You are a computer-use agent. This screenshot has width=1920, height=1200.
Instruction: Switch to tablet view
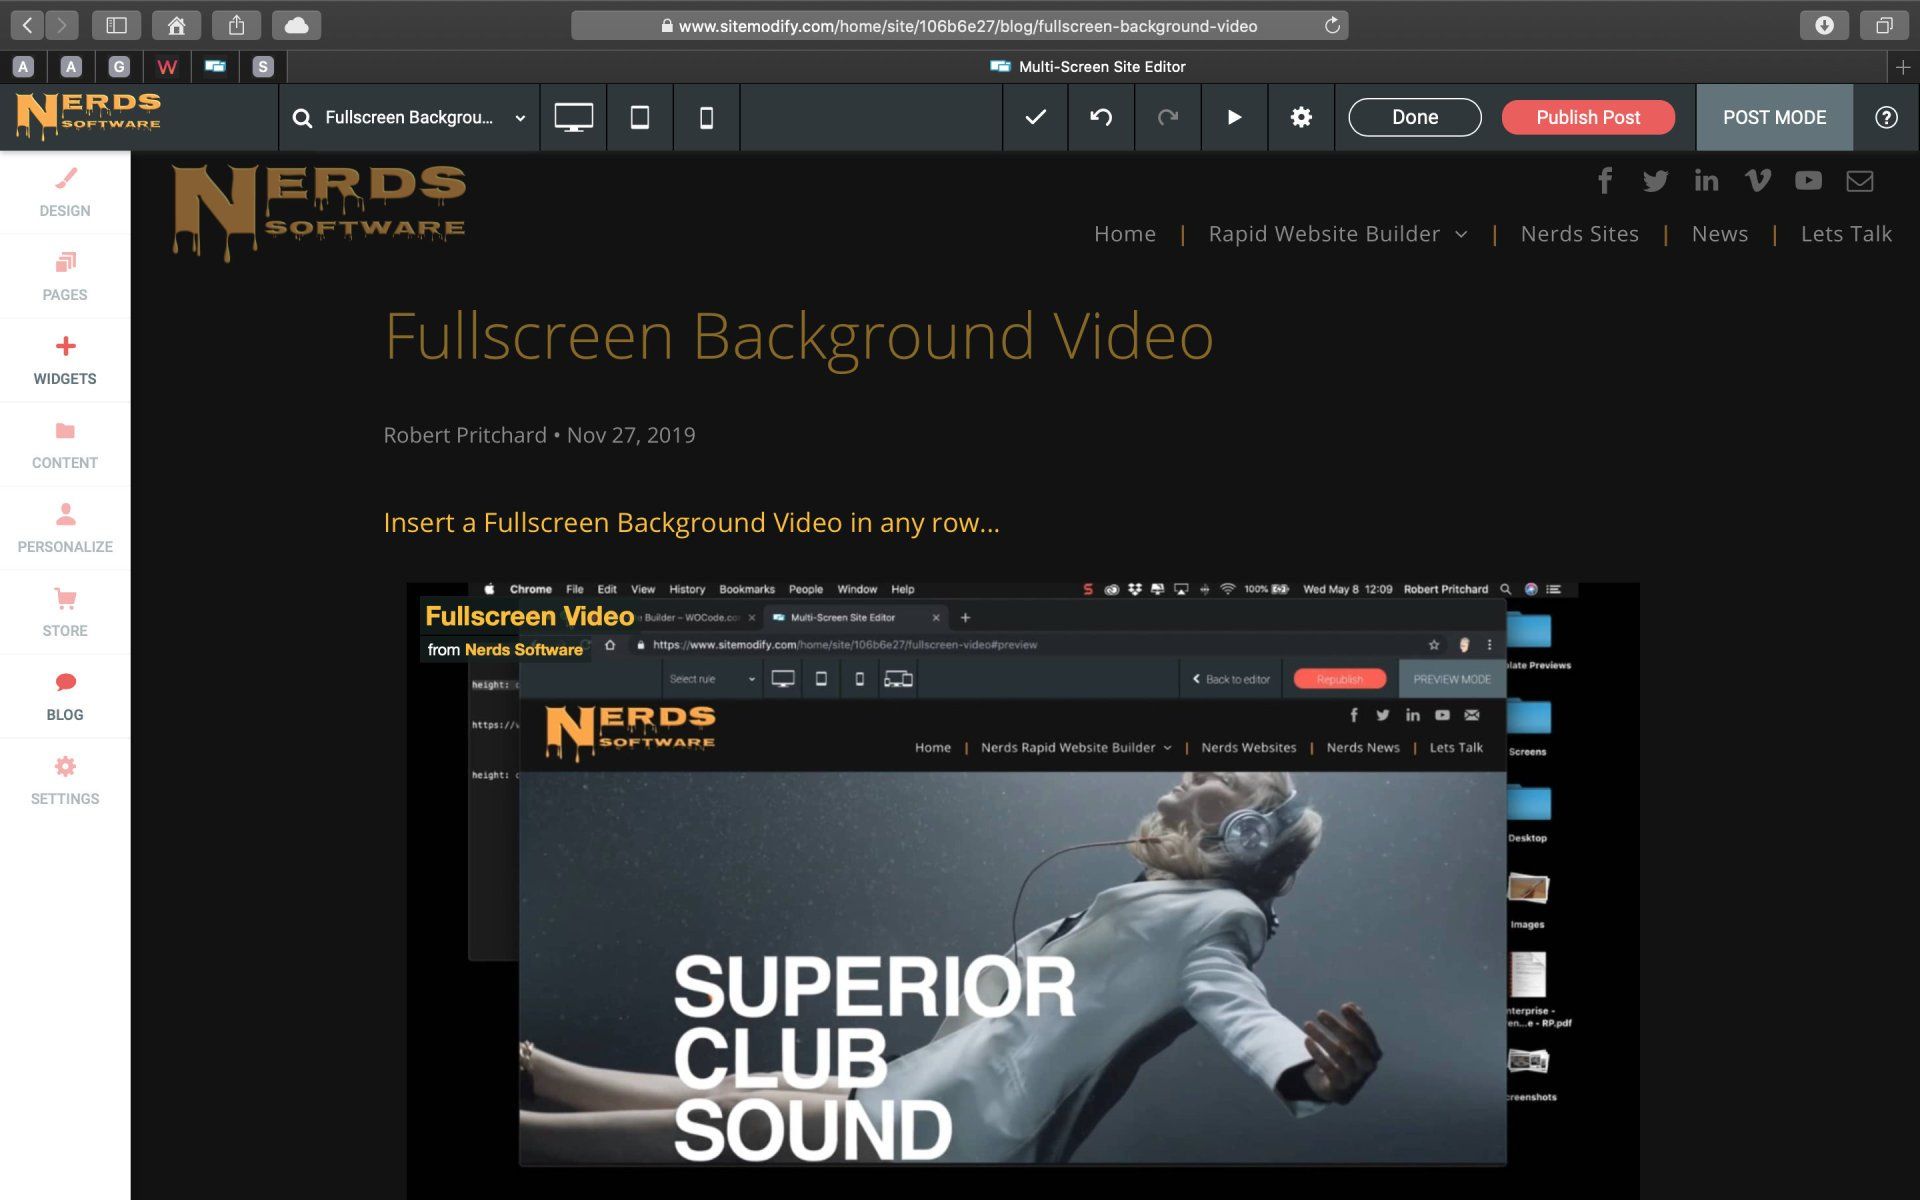[640, 117]
